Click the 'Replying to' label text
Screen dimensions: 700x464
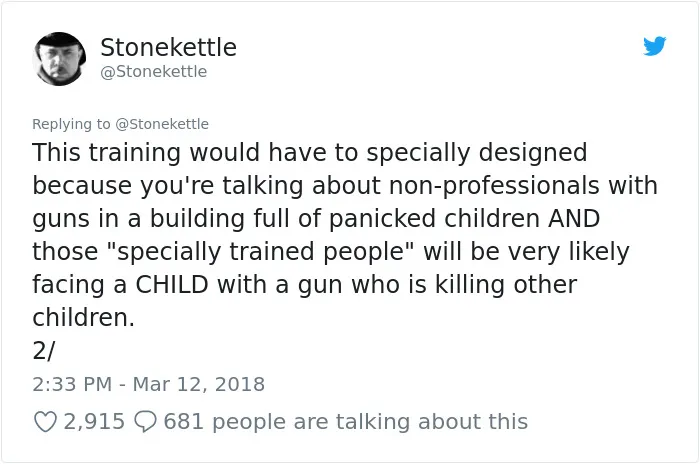pos(71,124)
